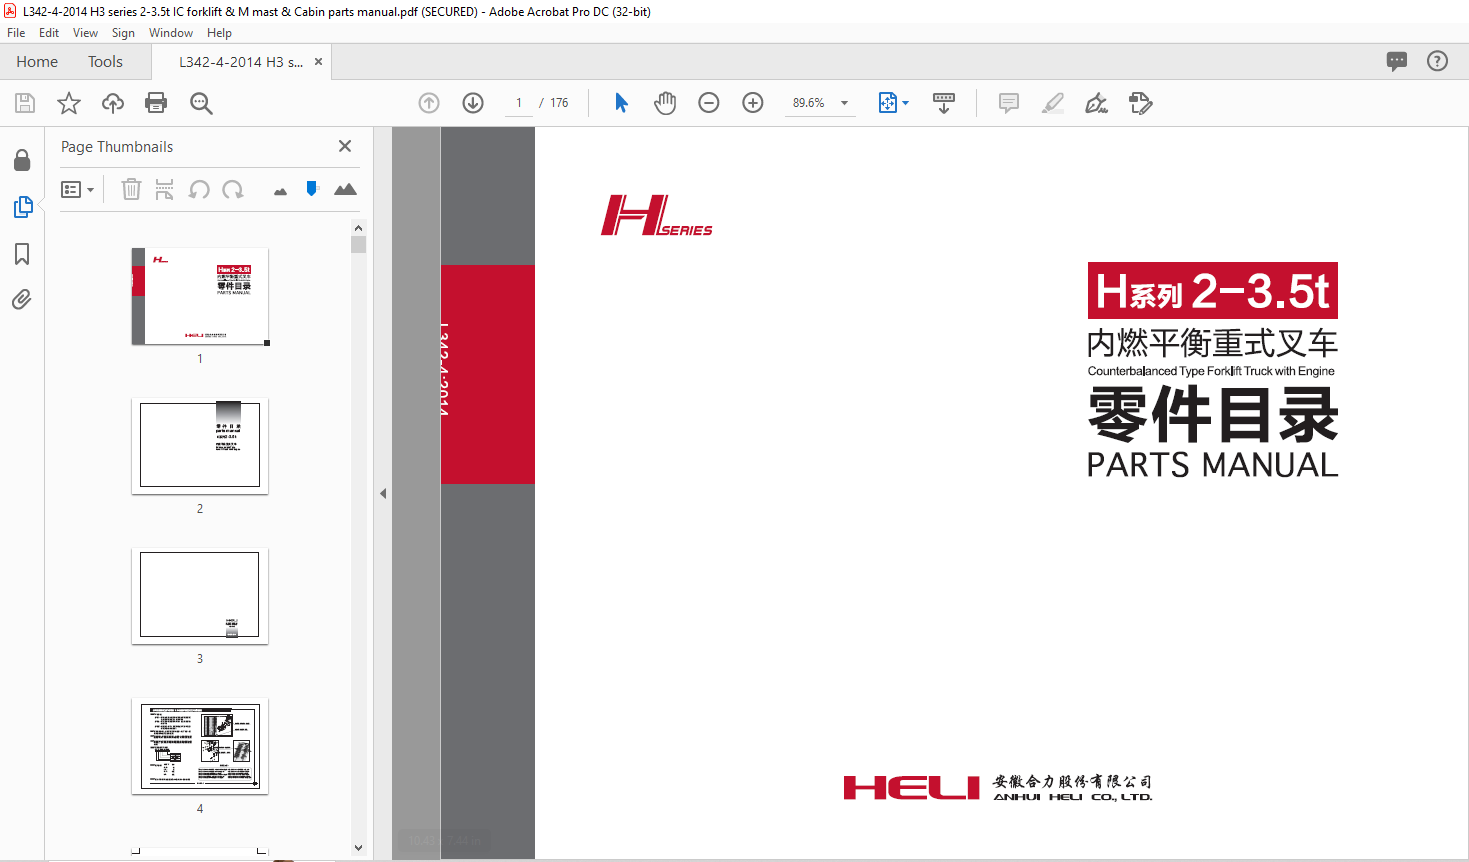Zoom in with the plus icon
This screenshot has height=862, width=1469.
click(x=753, y=103)
